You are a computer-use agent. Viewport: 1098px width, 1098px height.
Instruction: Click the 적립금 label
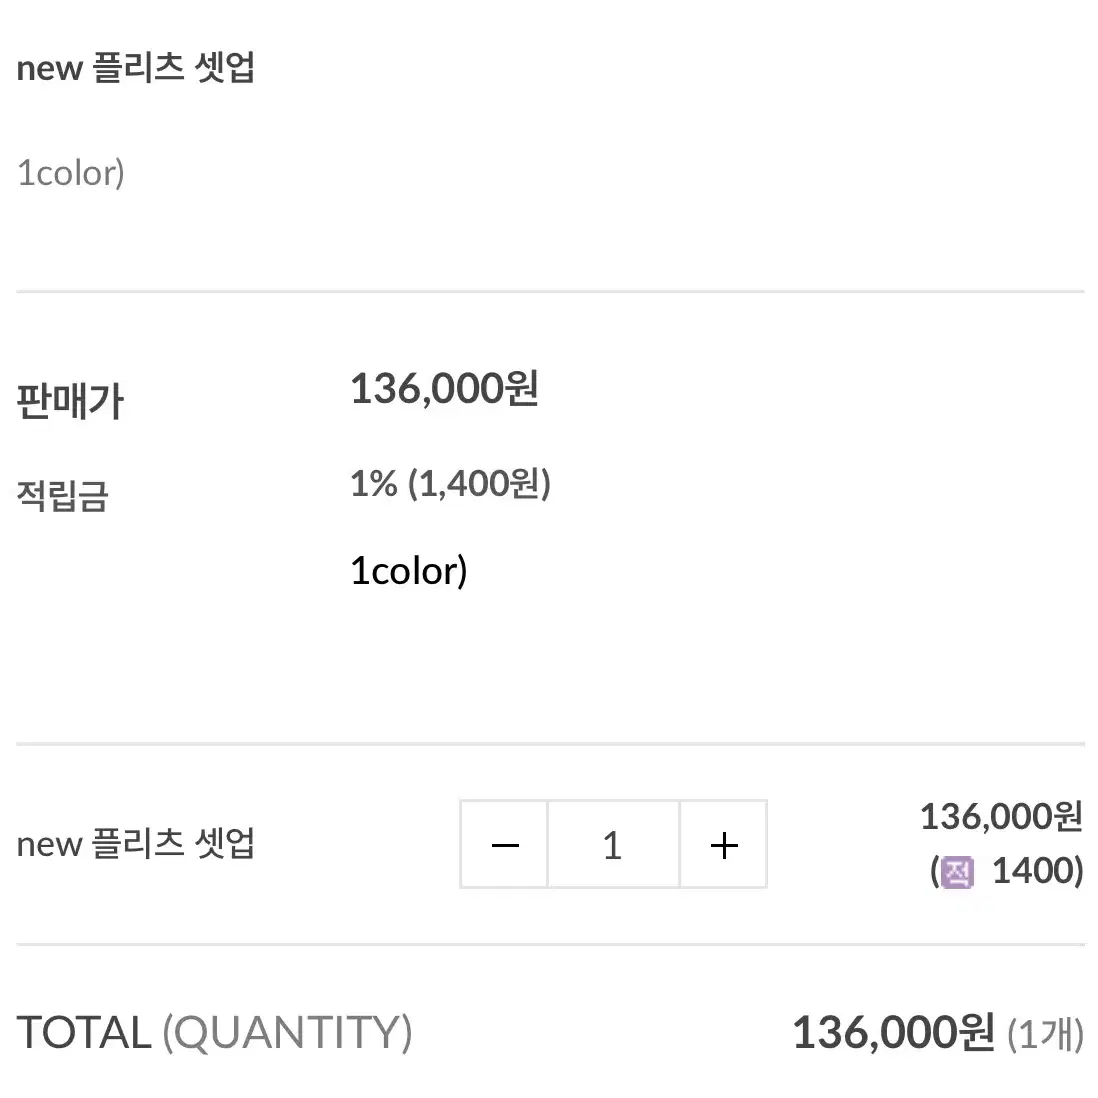click(62, 496)
